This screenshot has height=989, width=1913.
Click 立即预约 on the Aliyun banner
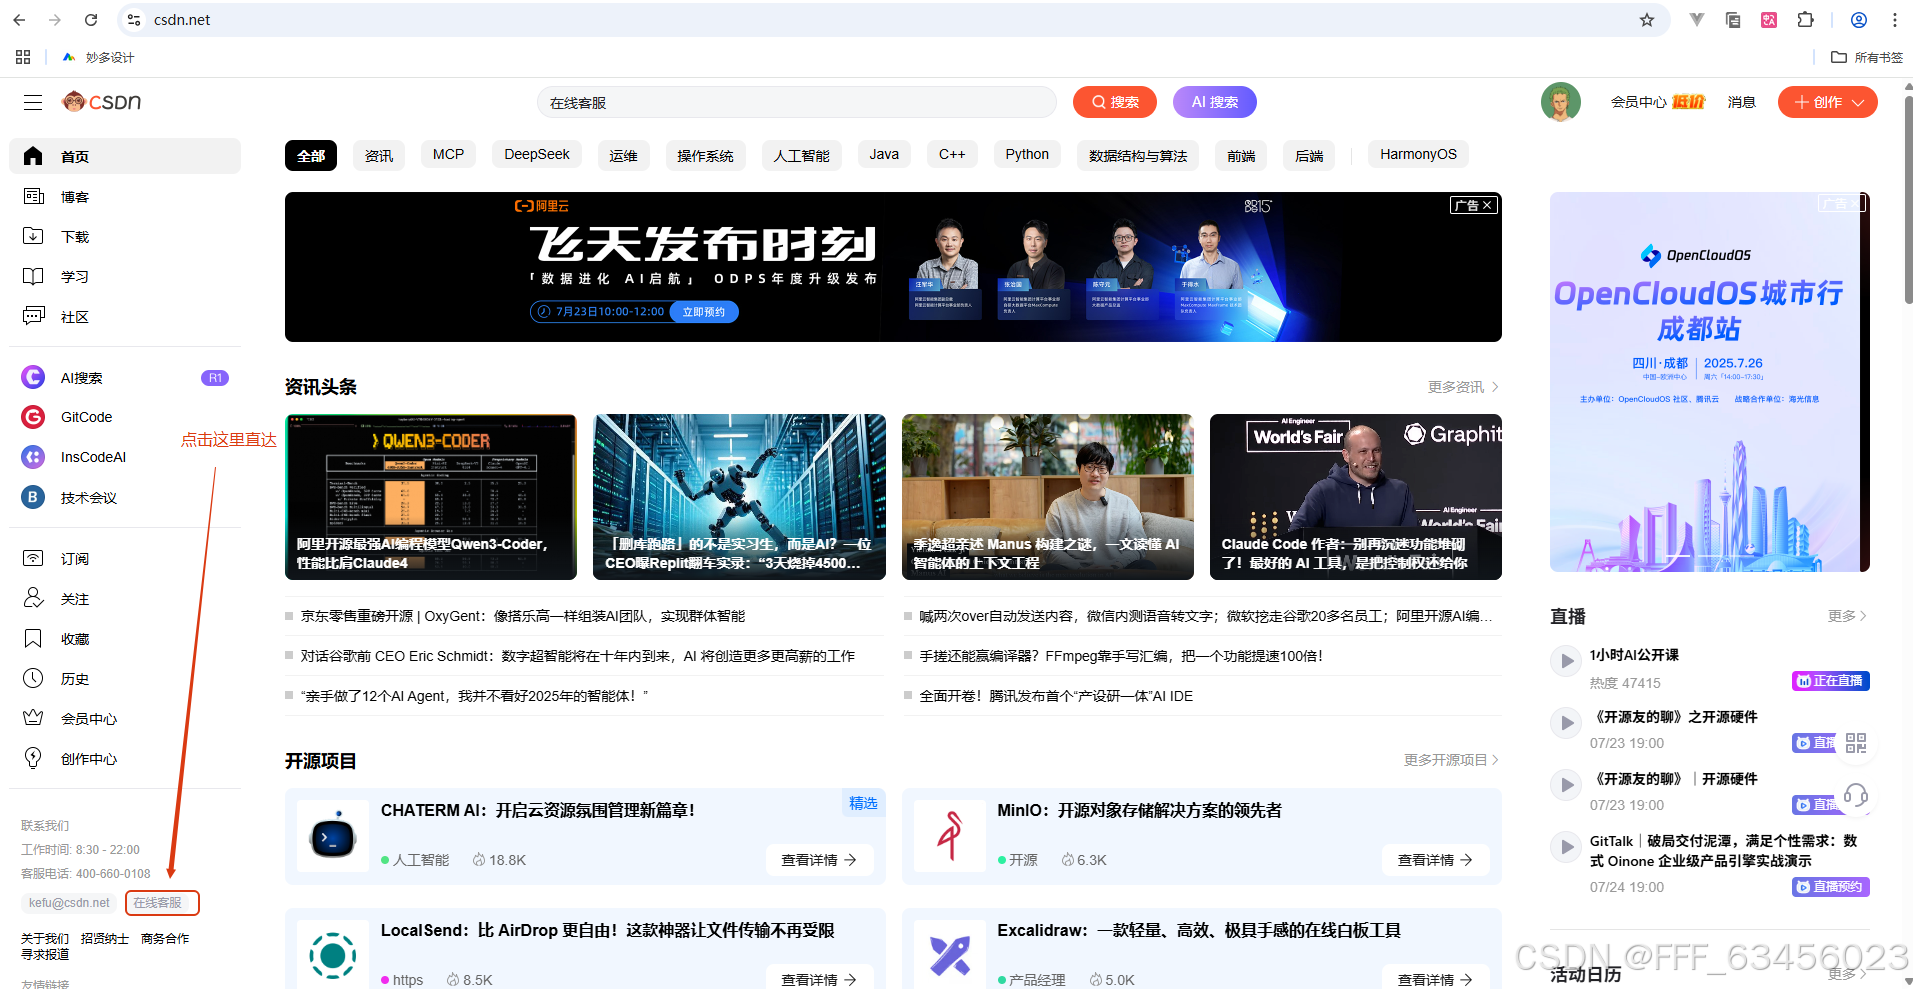point(704,312)
